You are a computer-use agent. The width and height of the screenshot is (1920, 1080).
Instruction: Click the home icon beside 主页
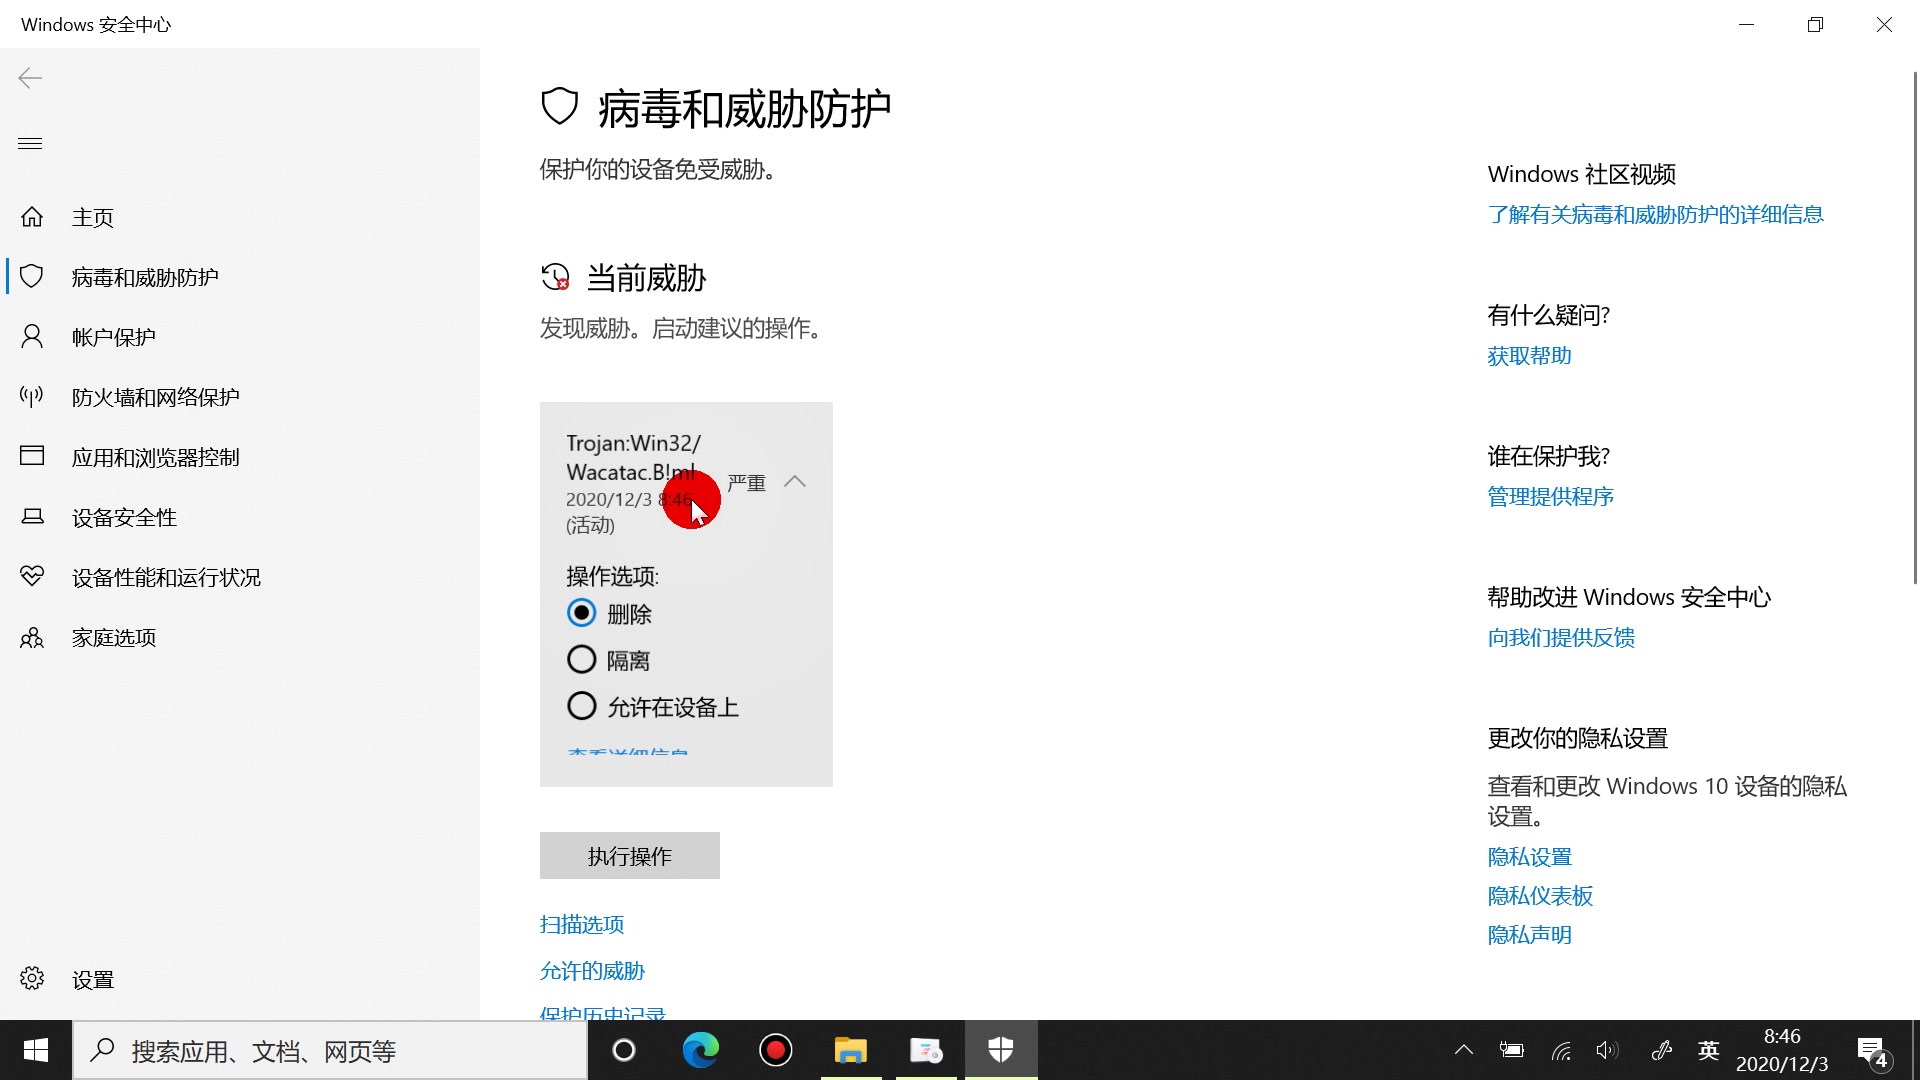32,217
